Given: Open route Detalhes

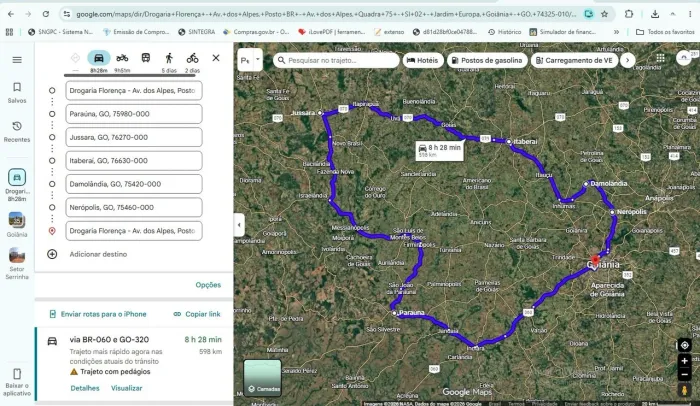Looking at the screenshot, I should coord(85,388).
